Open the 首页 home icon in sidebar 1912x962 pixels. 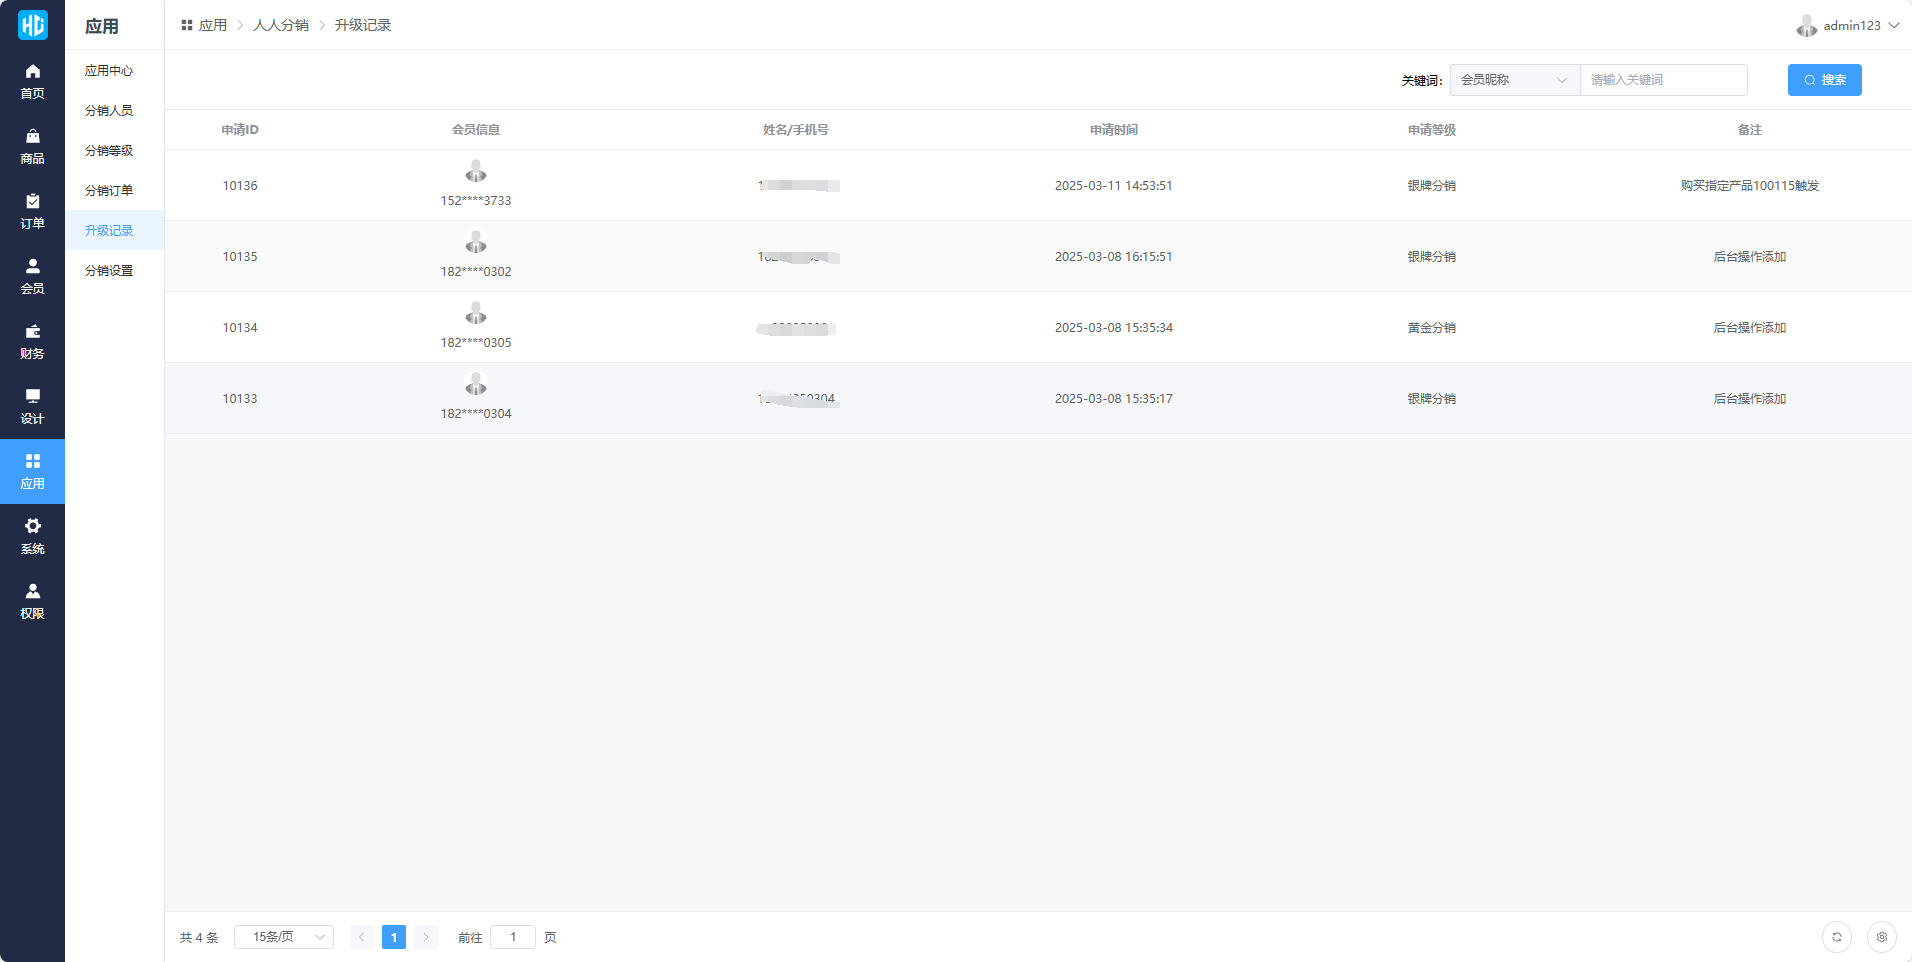[x=32, y=81]
